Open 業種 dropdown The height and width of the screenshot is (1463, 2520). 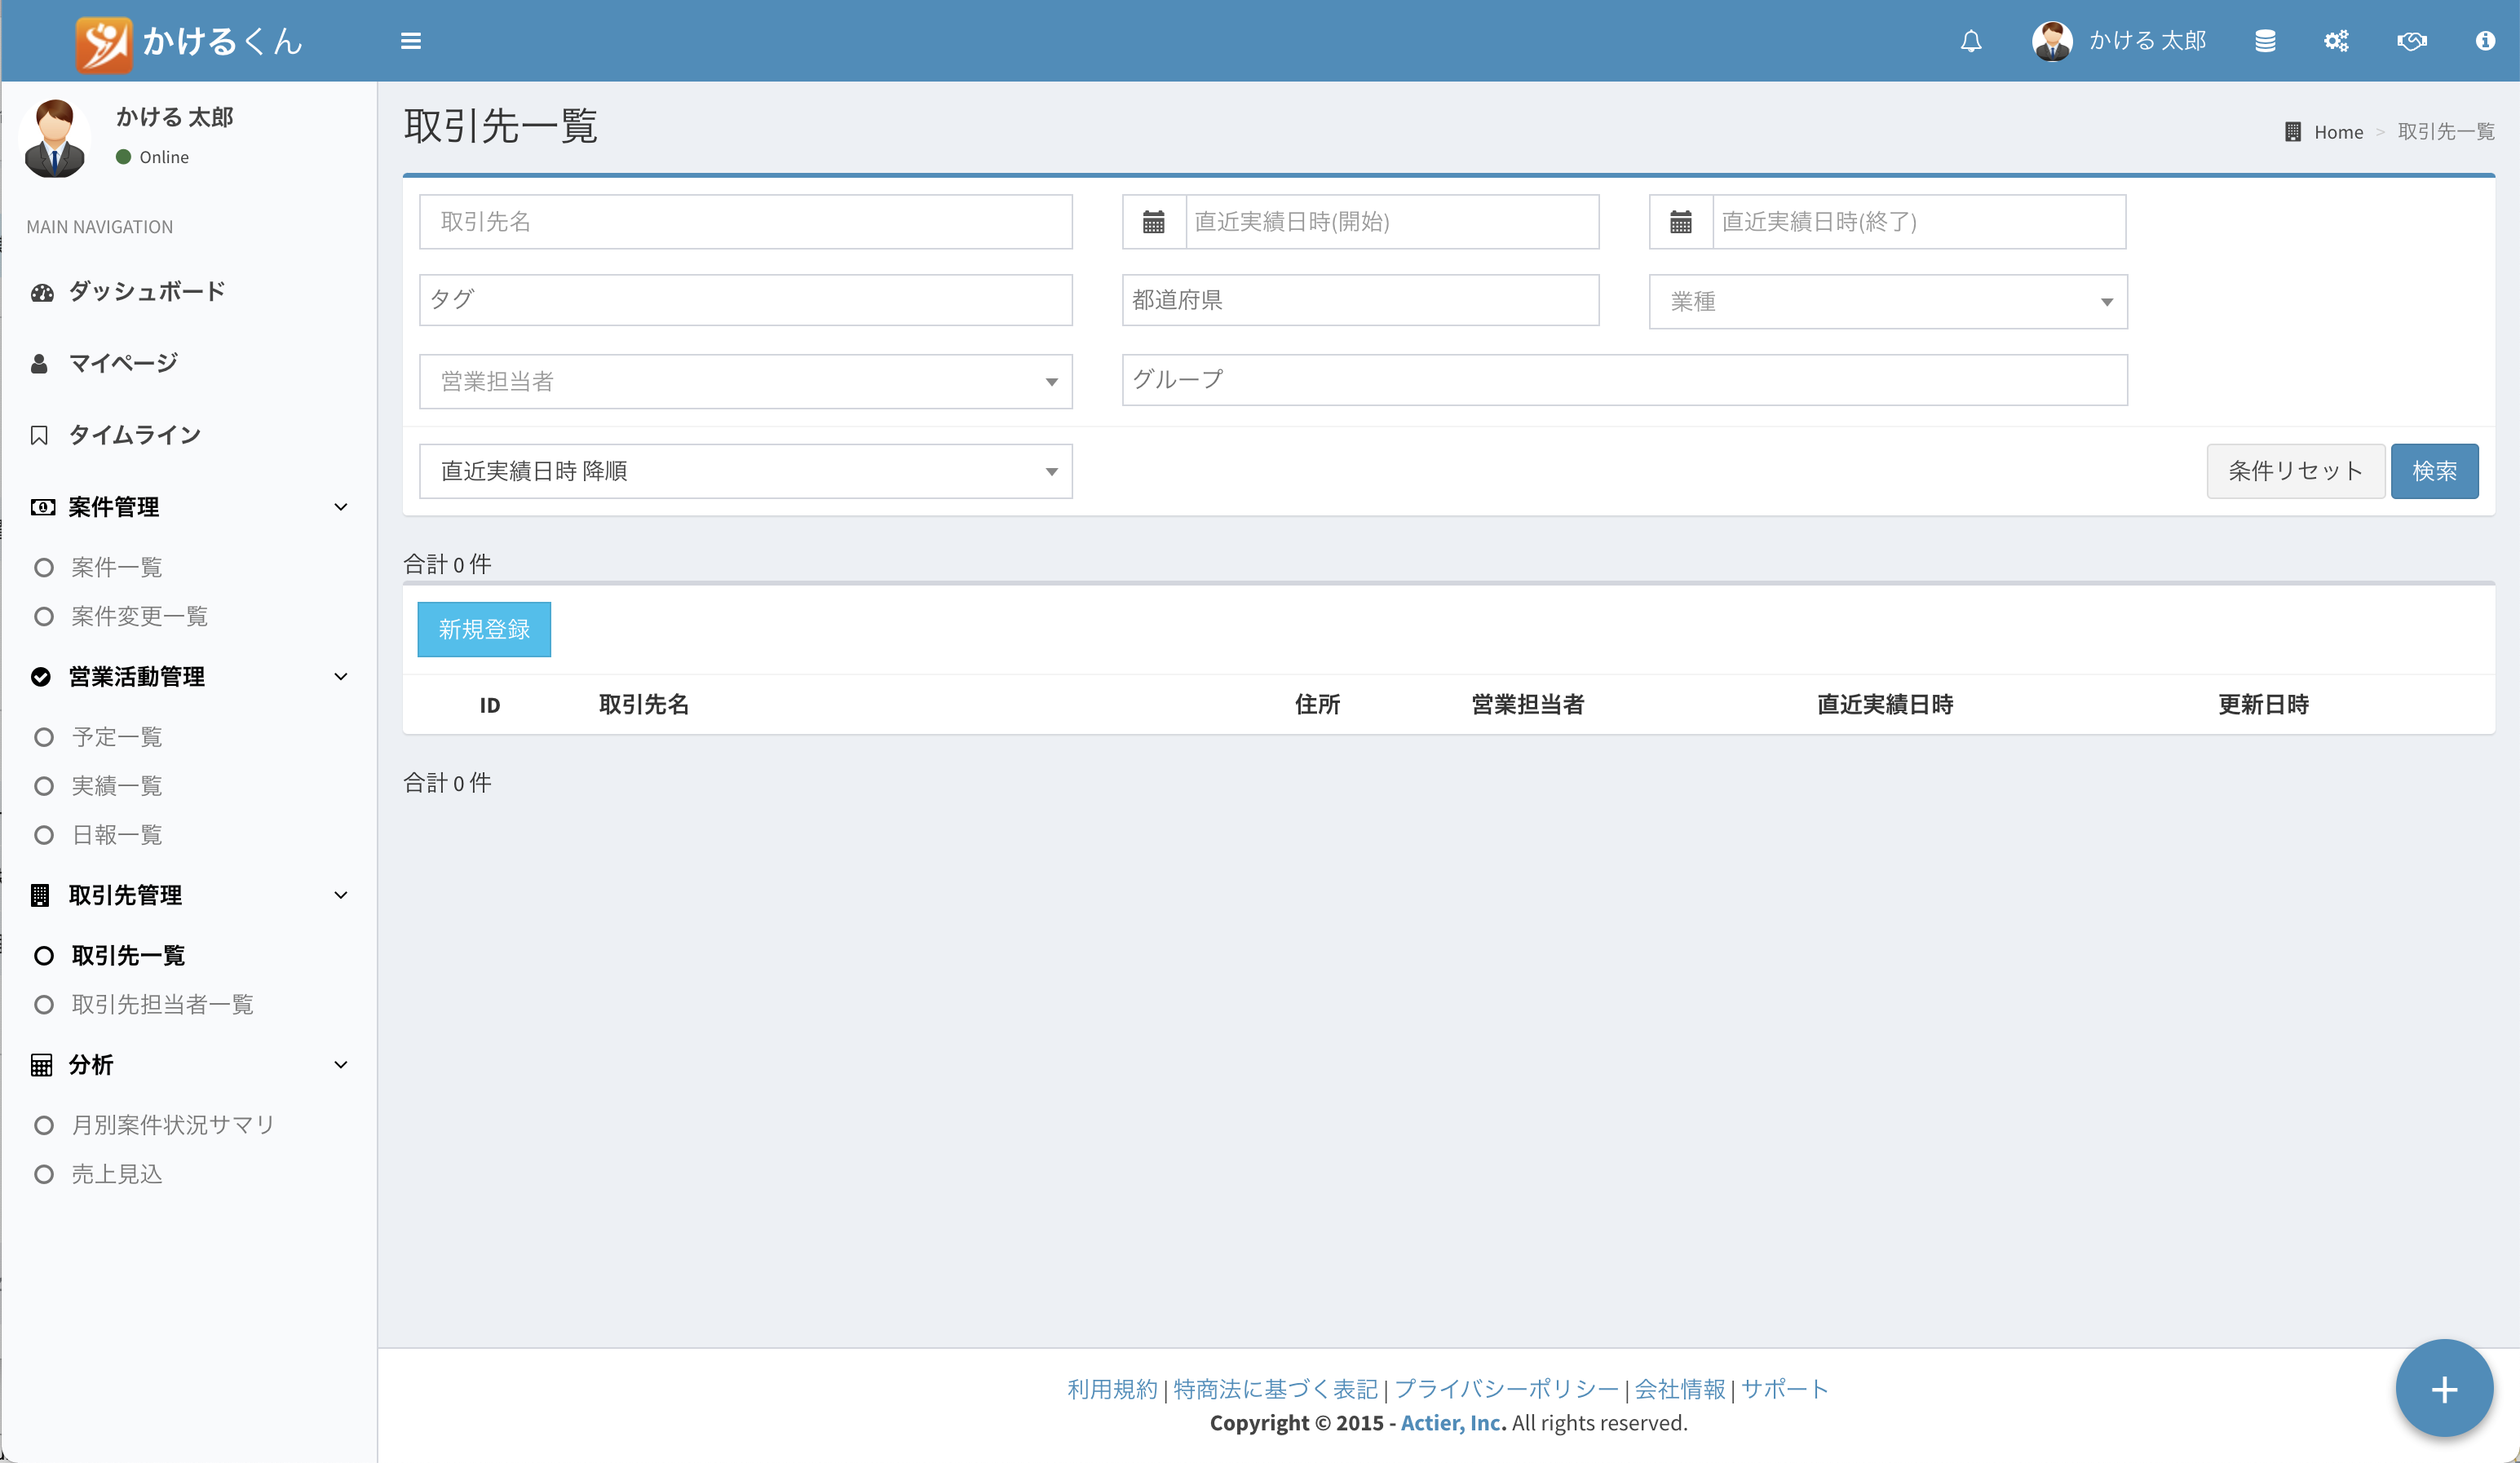1888,302
